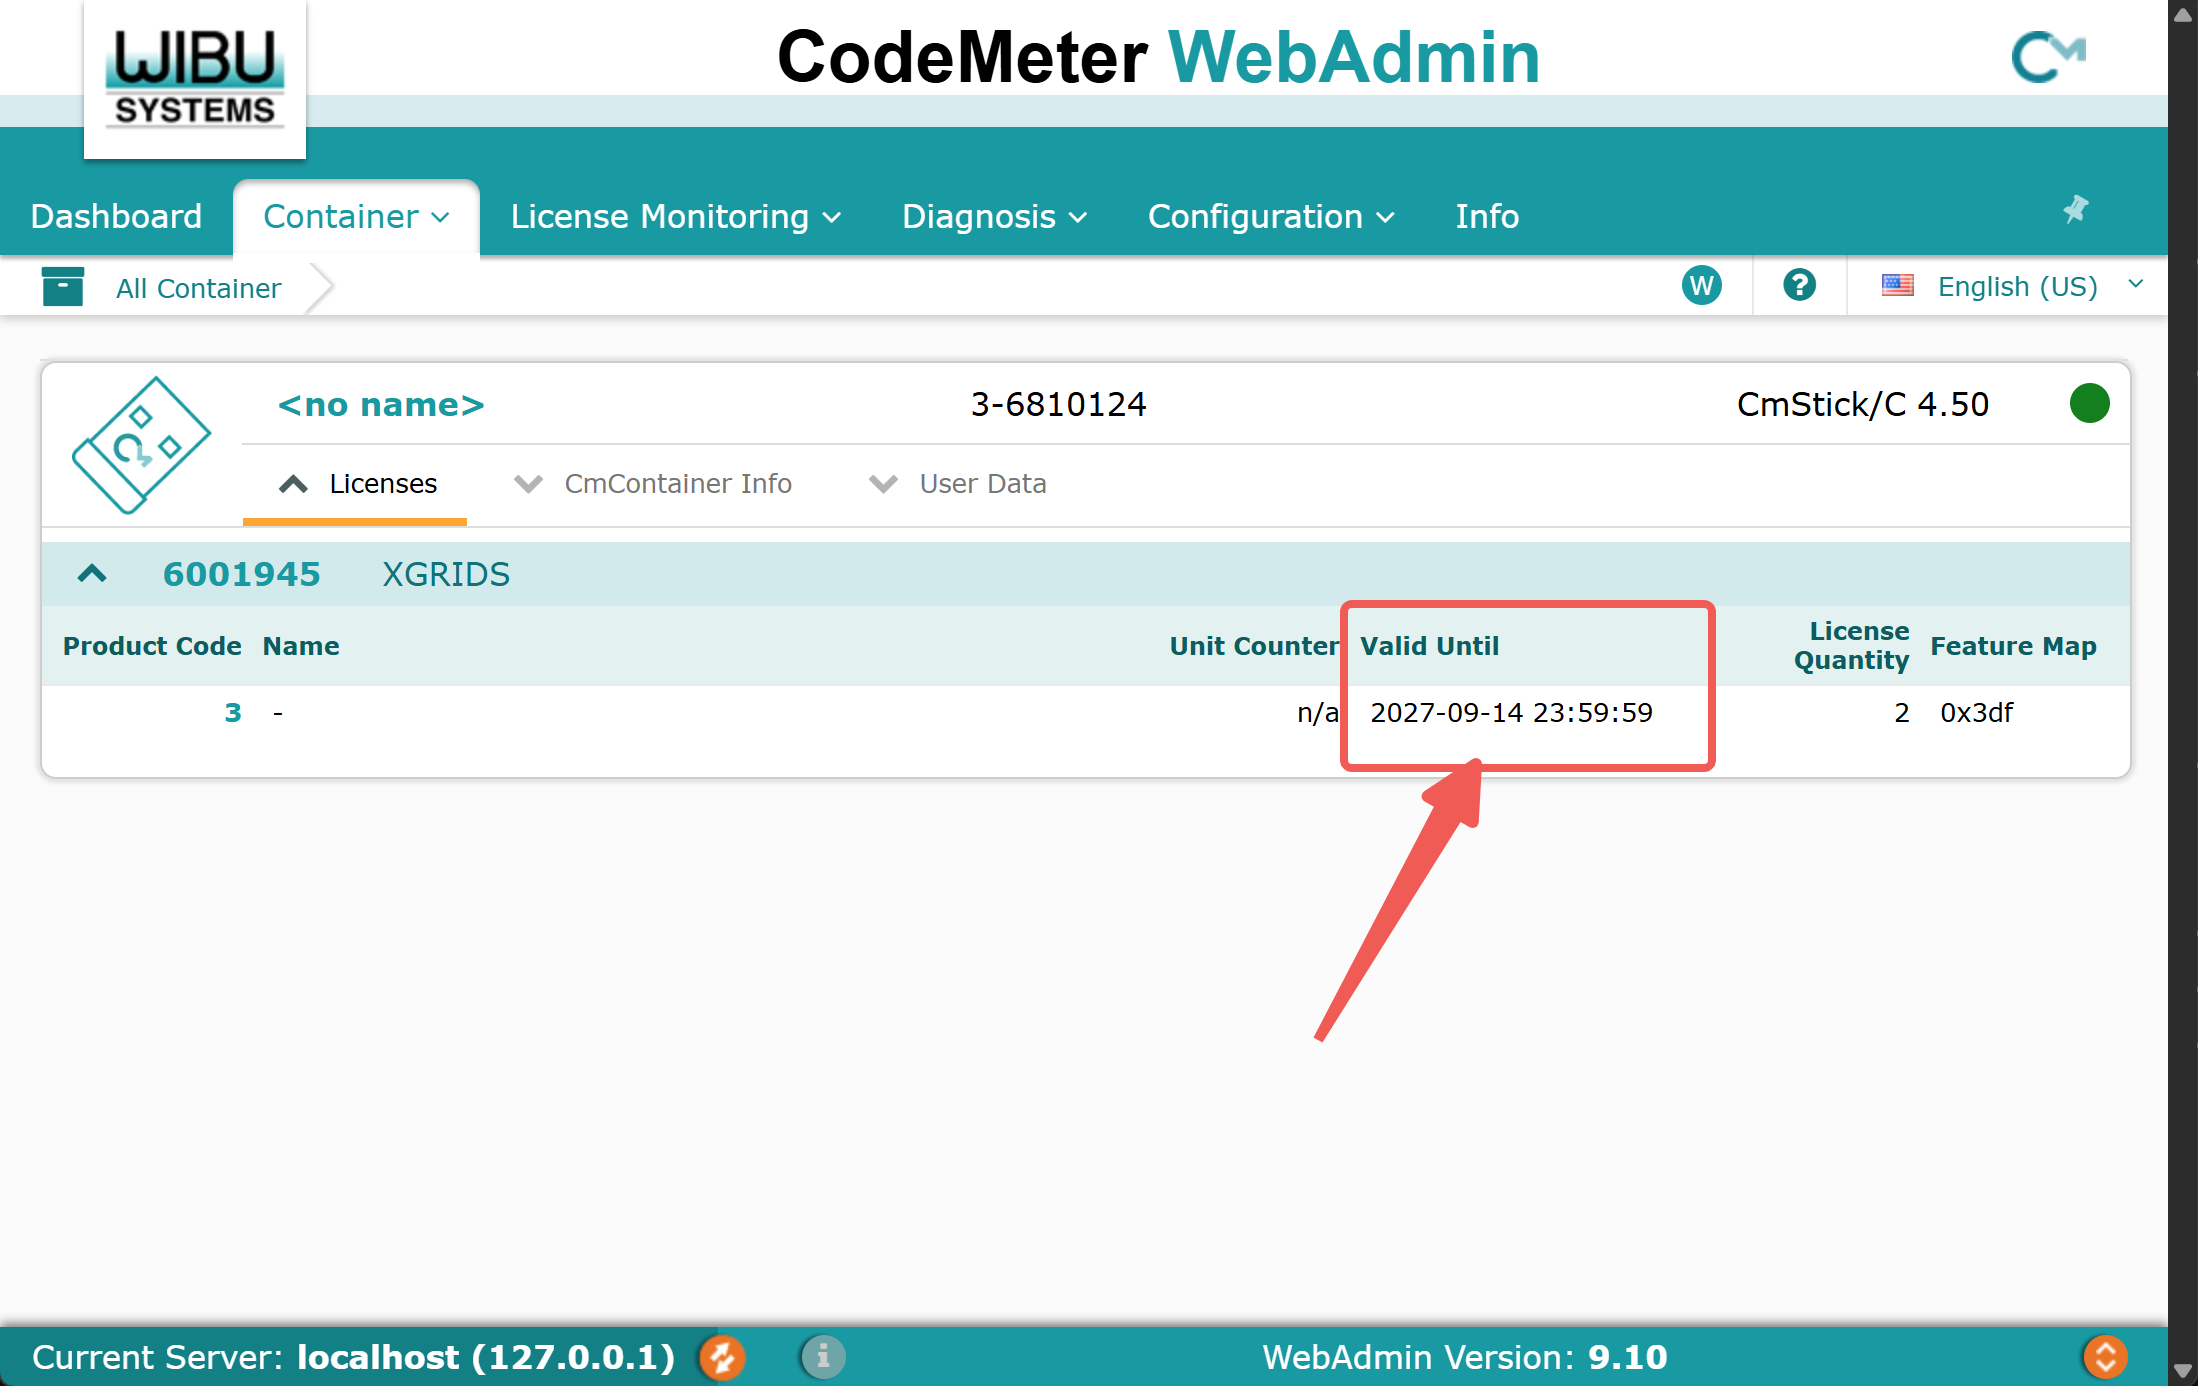2198x1386 pixels.
Task: Click the US flag icon
Action: pyautogui.click(x=1897, y=286)
